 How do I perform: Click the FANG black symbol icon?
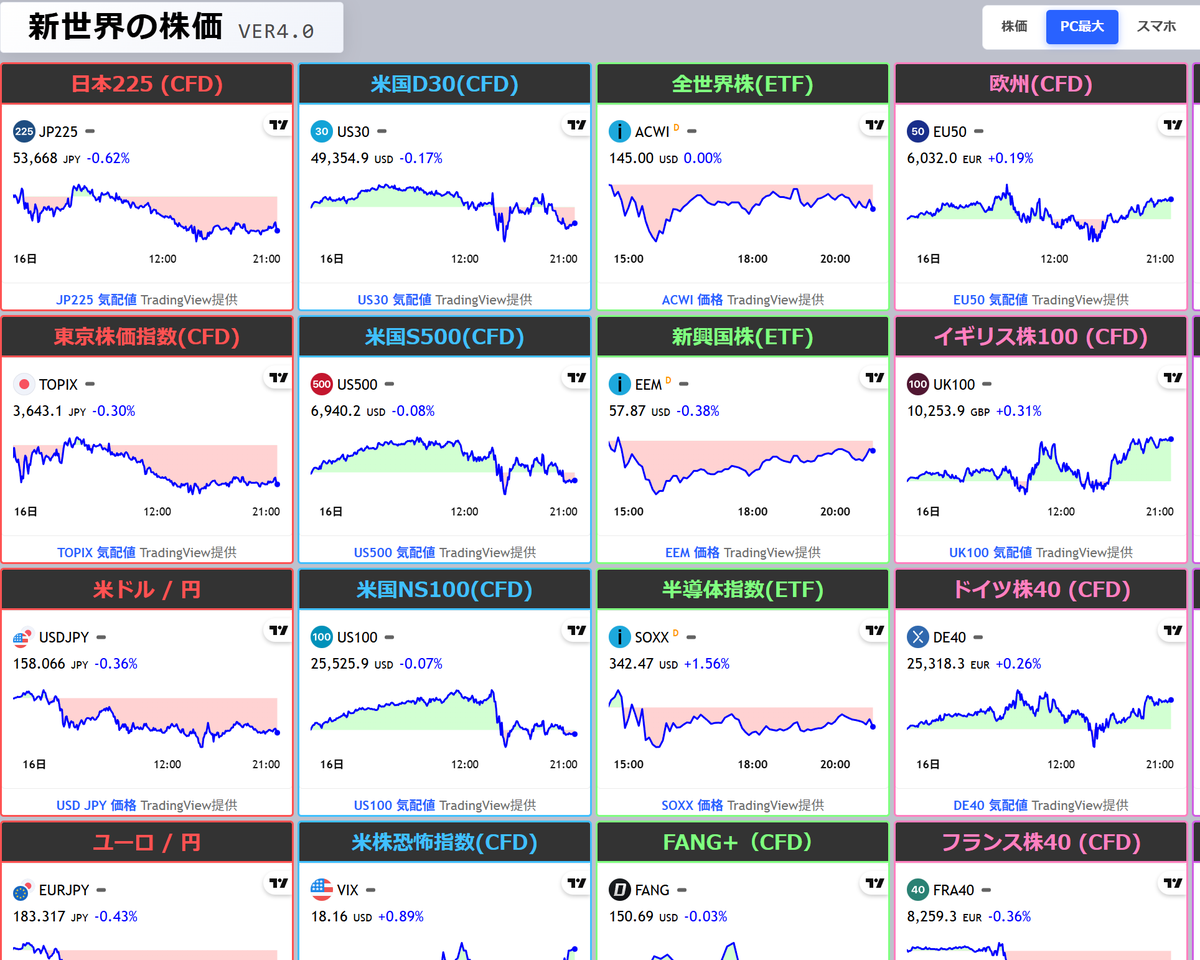click(x=620, y=889)
